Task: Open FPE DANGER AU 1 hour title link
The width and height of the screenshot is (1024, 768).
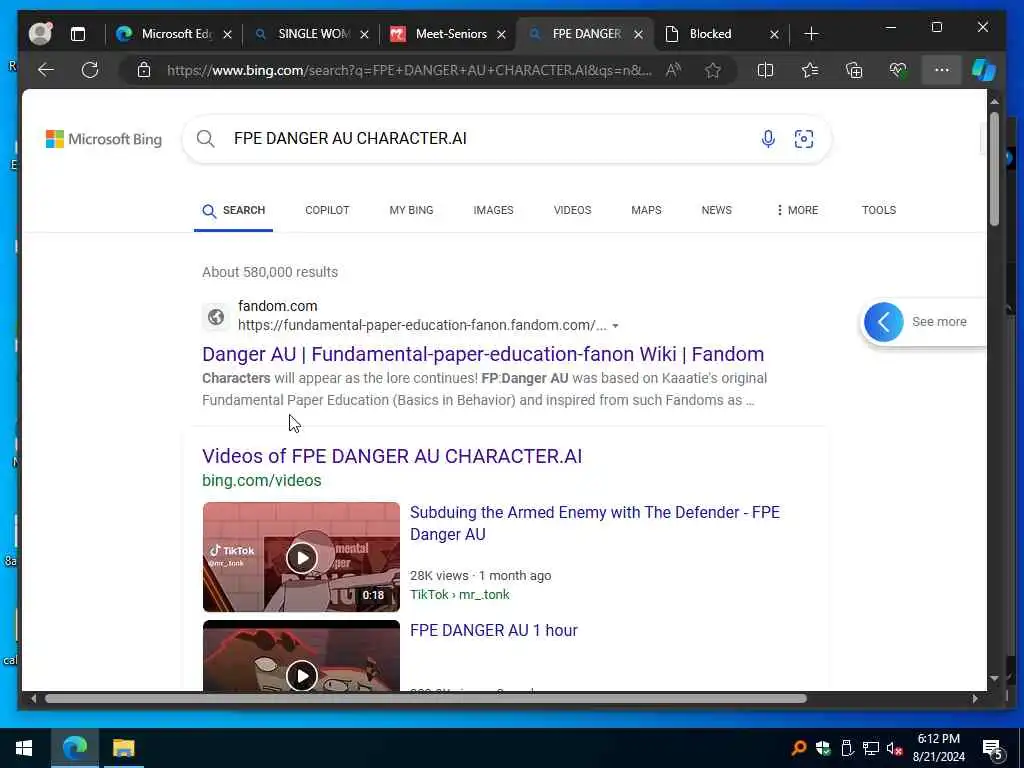Action: pos(494,630)
